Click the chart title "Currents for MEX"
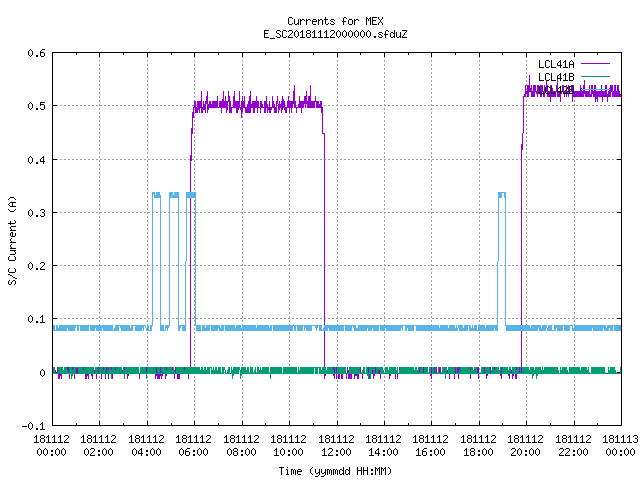This screenshot has width=640, height=480. (335, 21)
